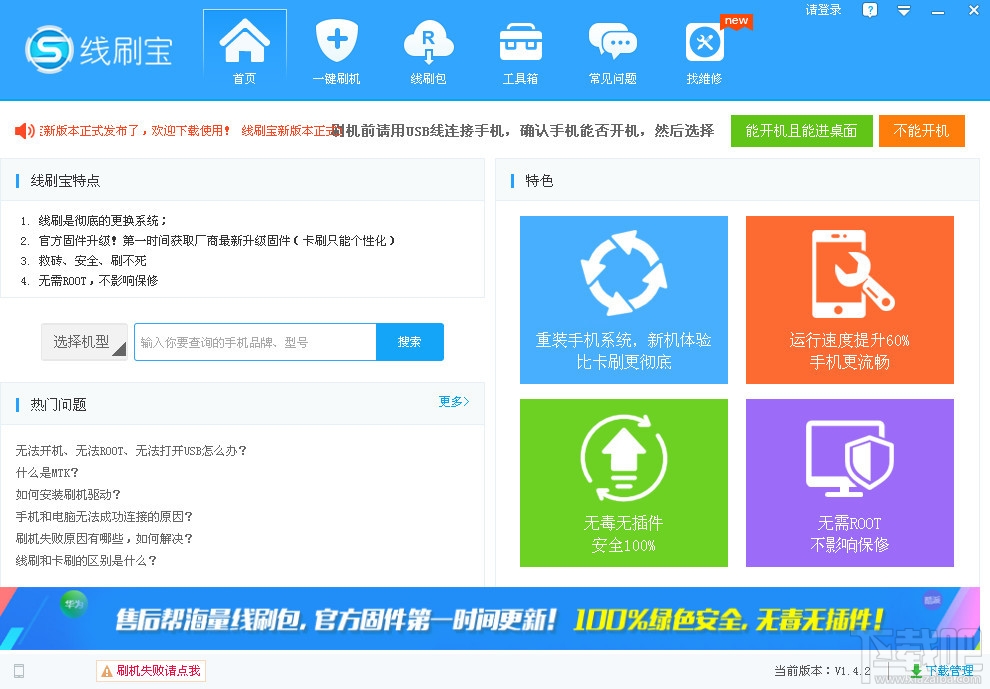Click the green 无毒无插件 upload tile
The width and height of the screenshot is (990, 689).
coord(624,482)
